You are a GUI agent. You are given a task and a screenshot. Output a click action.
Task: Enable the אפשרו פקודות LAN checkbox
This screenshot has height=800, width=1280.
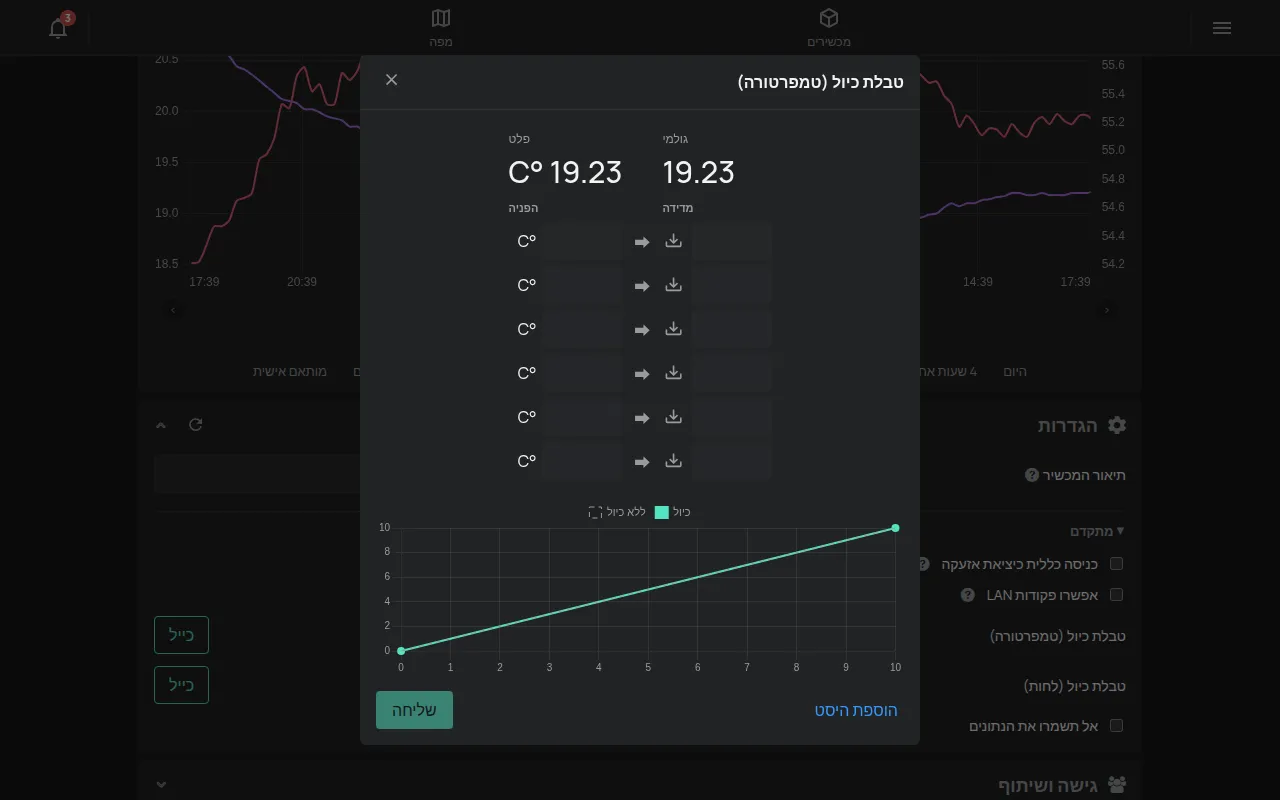point(1116,595)
